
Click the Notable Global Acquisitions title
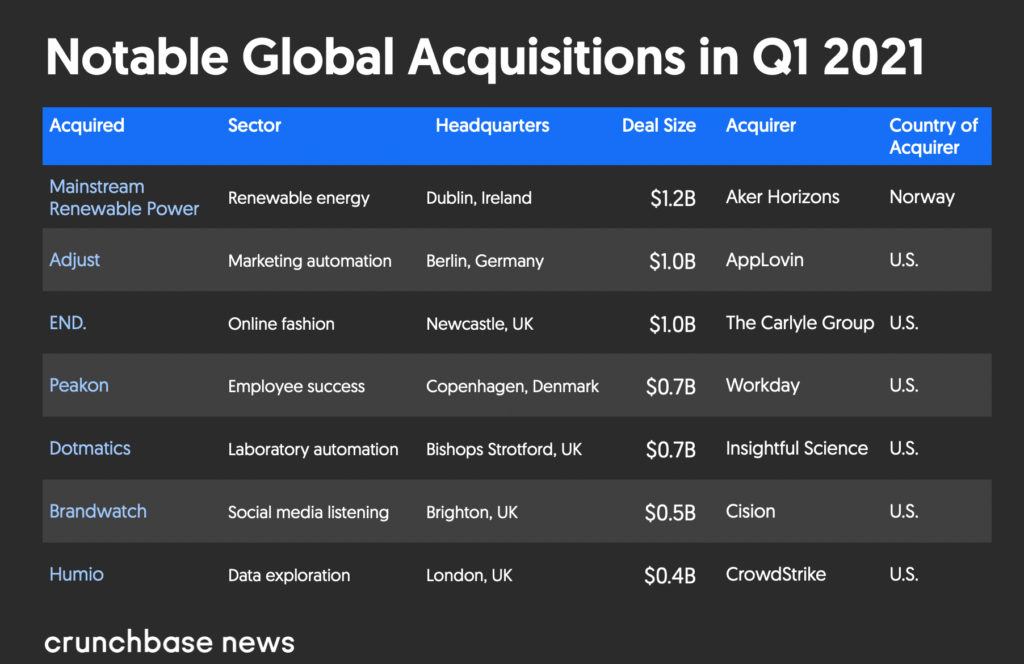coord(485,57)
